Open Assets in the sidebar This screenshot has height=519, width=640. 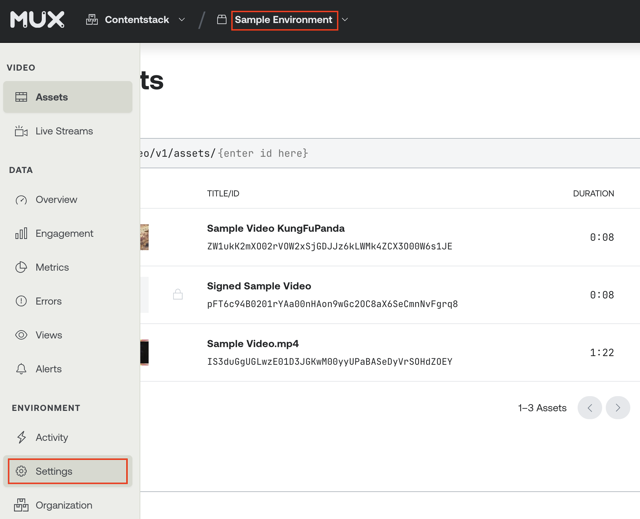pos(68,97)
